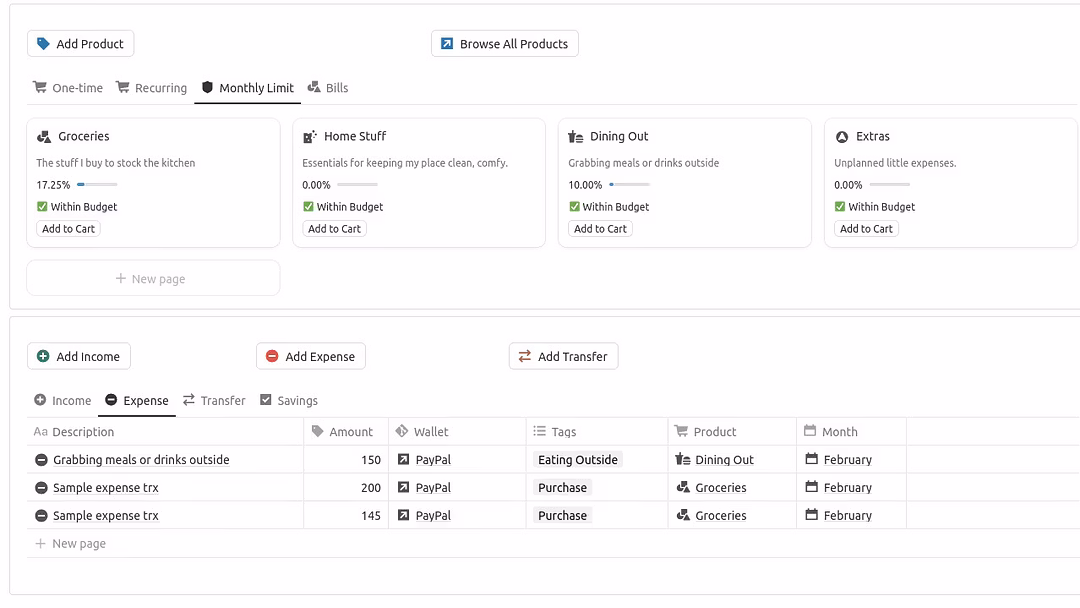Click the Browse All Products button
Screen dimensions: 1080x608
click(x=504, y=44)
